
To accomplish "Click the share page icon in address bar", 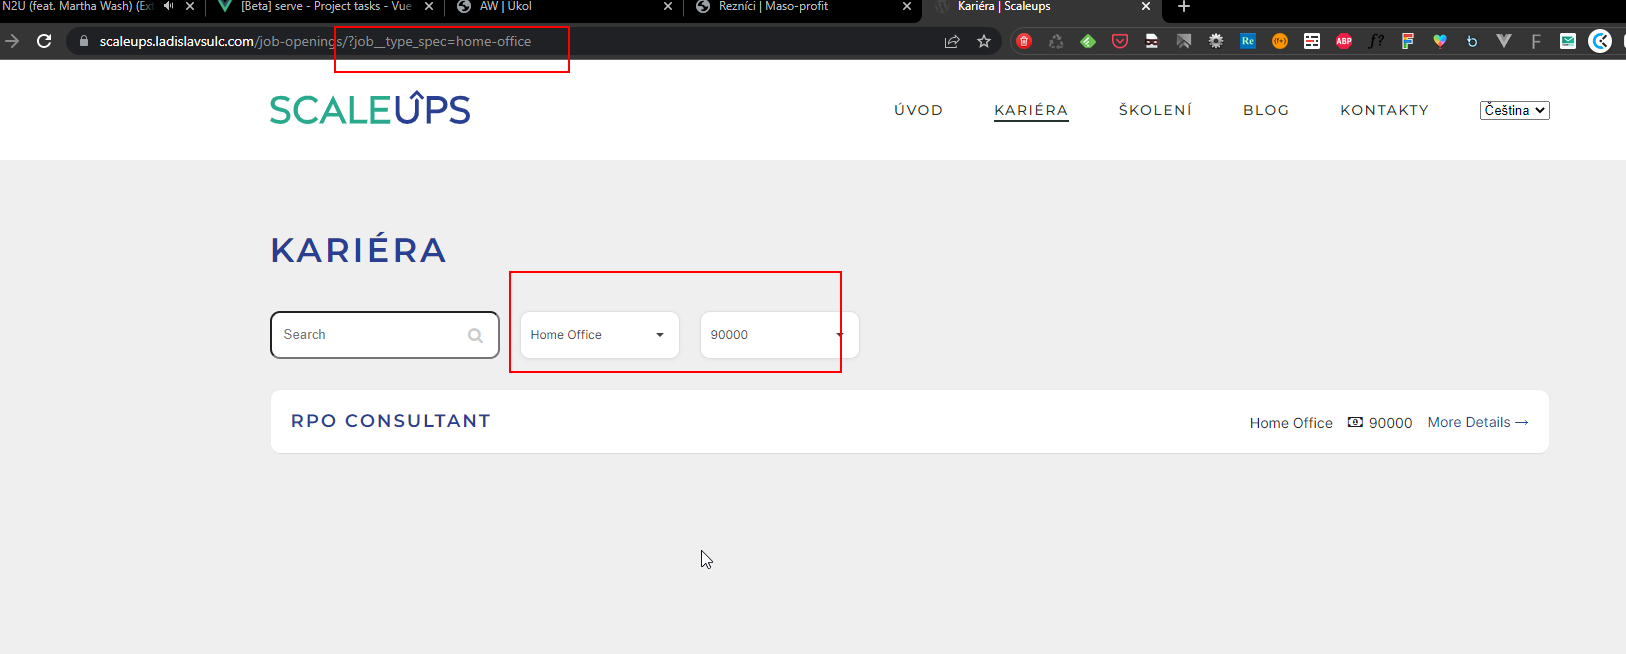I will point(952,41).
